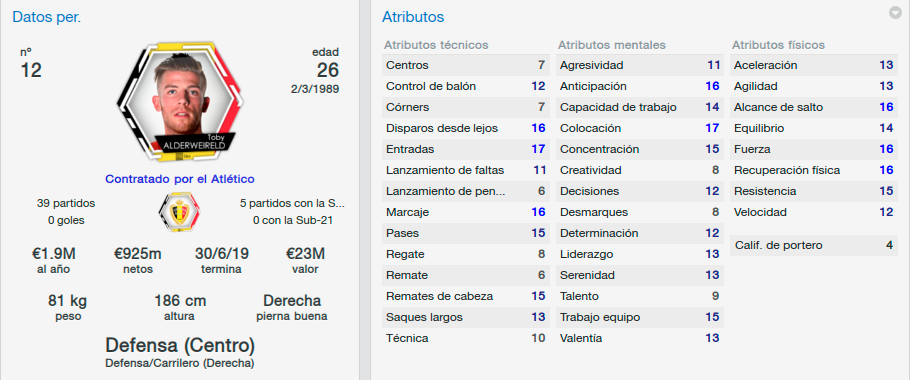The image size is (910, 380).
Task: Click the 5 partidos con la S... text
Action: [292, 204]
